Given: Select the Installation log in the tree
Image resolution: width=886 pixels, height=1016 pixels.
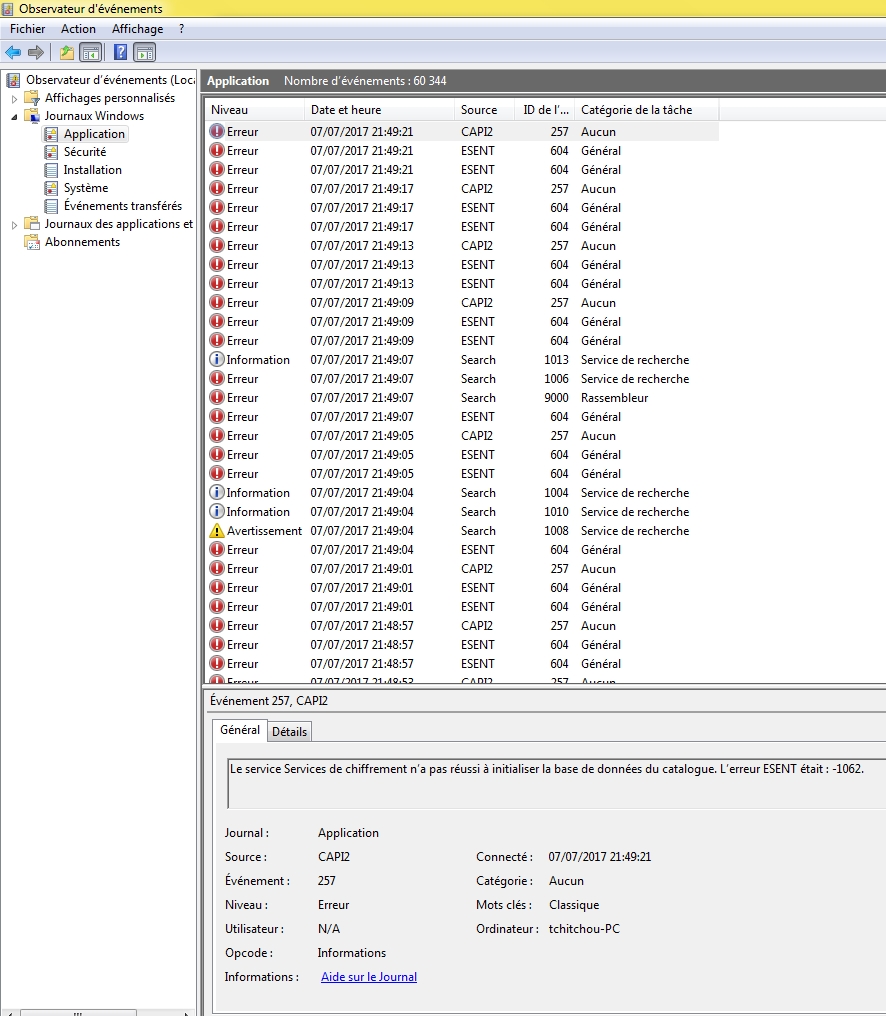Looking at the screenshot, I should pyautogui.click(x=93, y=170).
